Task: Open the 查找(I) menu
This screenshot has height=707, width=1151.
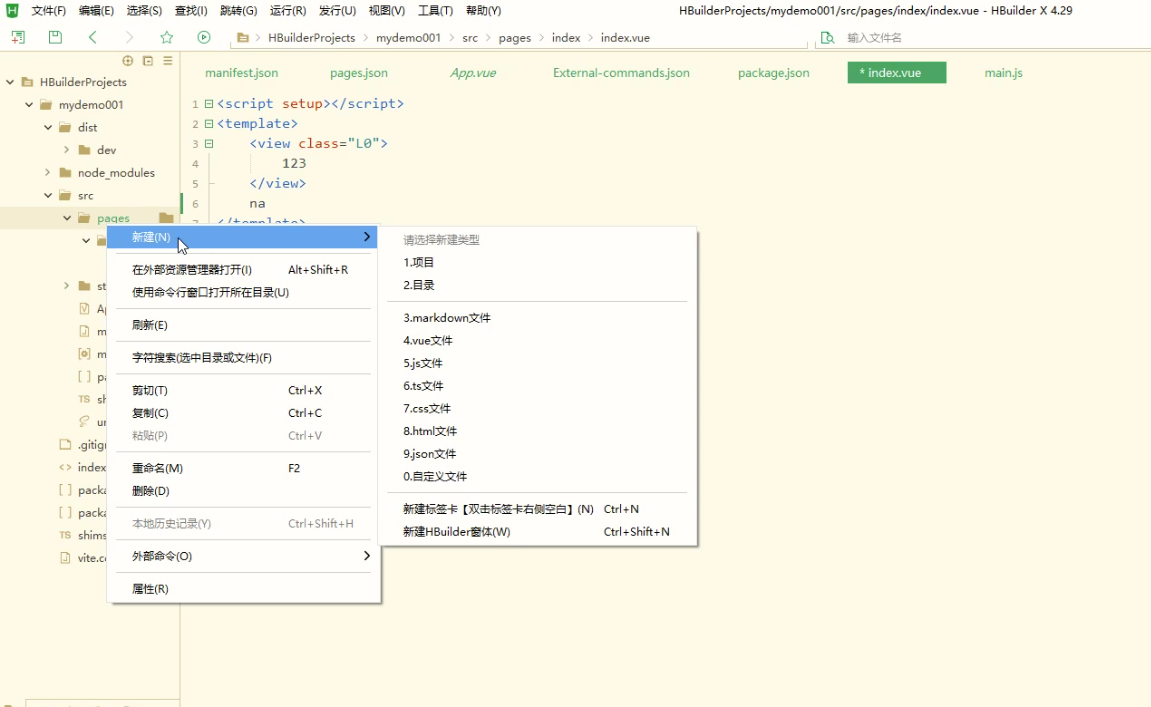Action: (x=191, y=11)
